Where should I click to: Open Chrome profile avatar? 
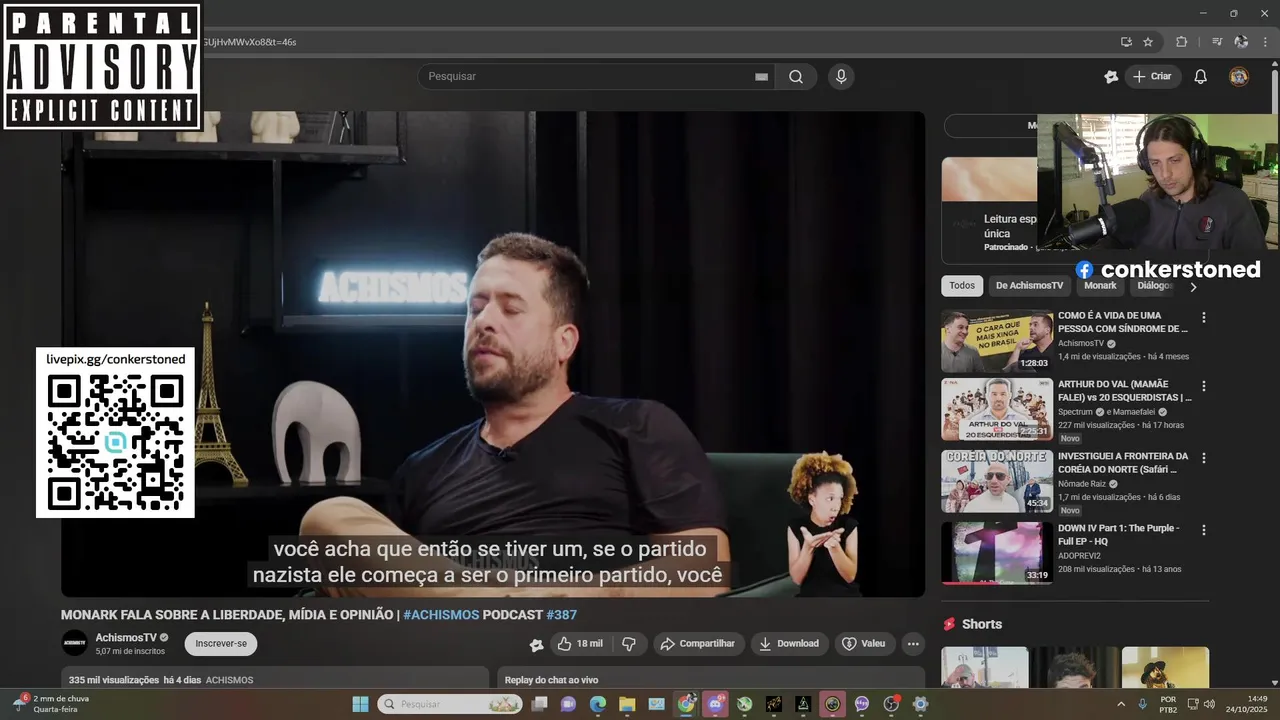(x=1241, y=42)
